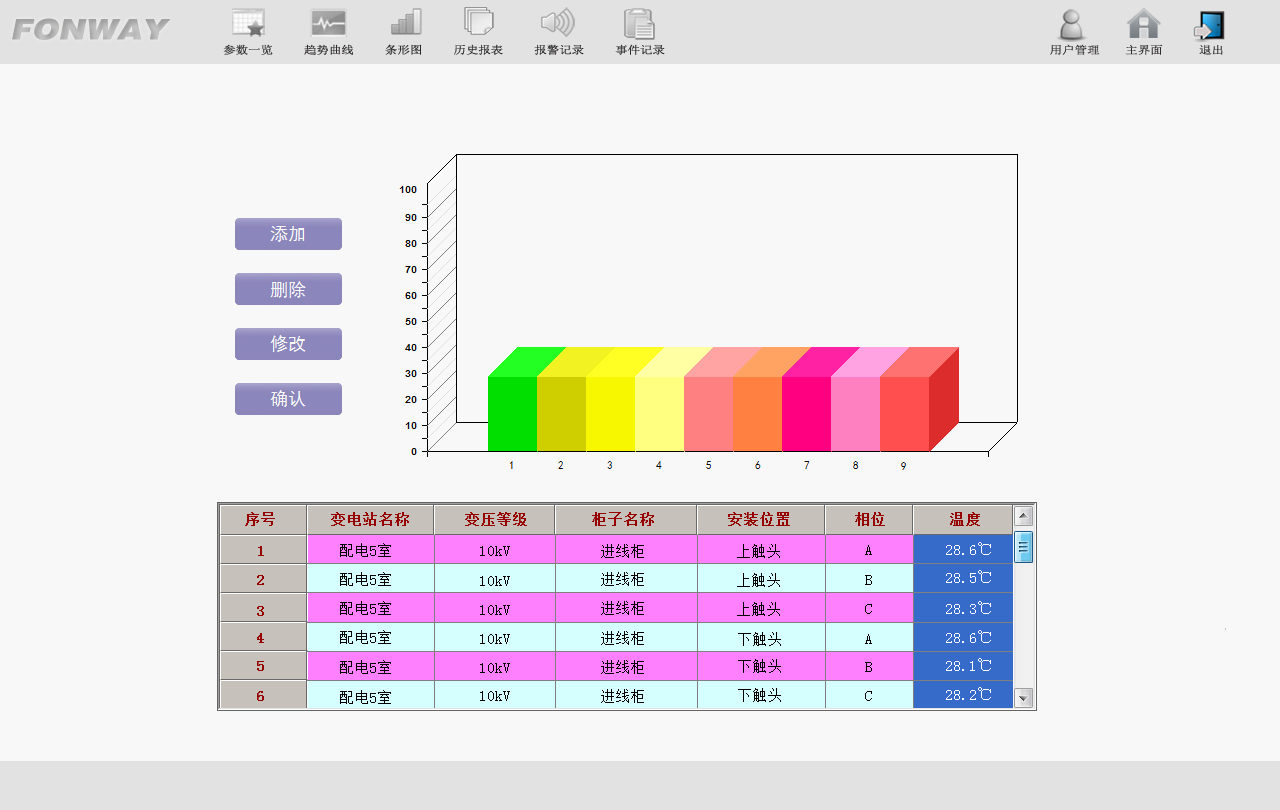Viewport: 1280px width, 810px height.
Task: Click temperature 28.6℃ in row 1
Action: [x=968, y=550]
